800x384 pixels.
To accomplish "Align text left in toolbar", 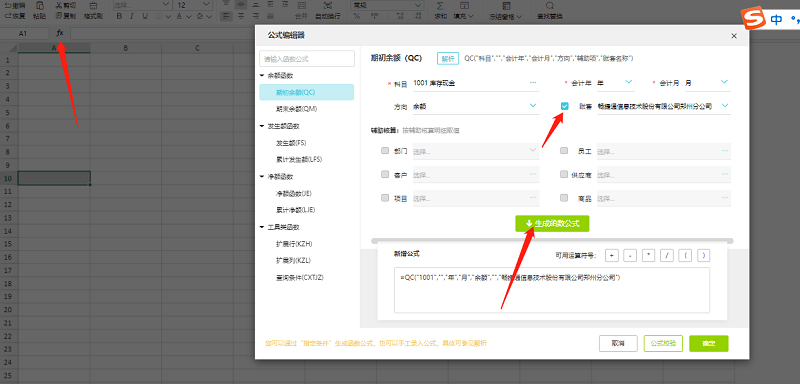I will point(227,16).
